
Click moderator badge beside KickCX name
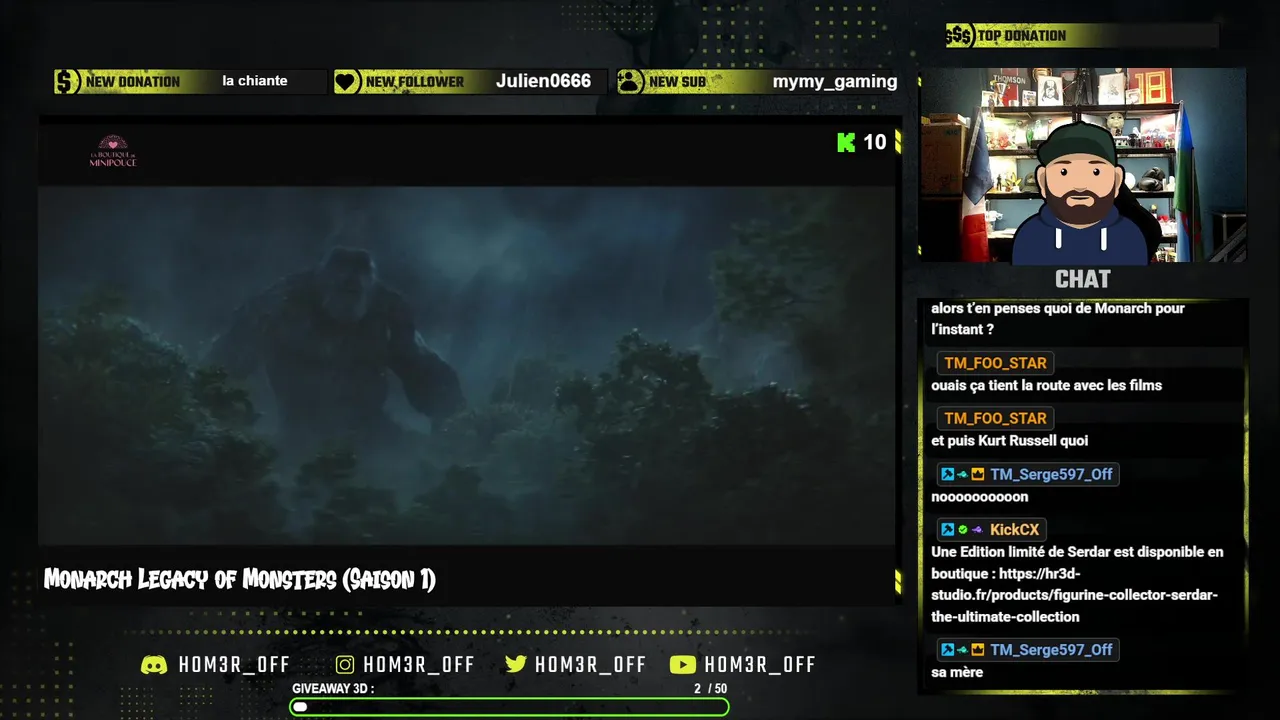tap(947, 530)
